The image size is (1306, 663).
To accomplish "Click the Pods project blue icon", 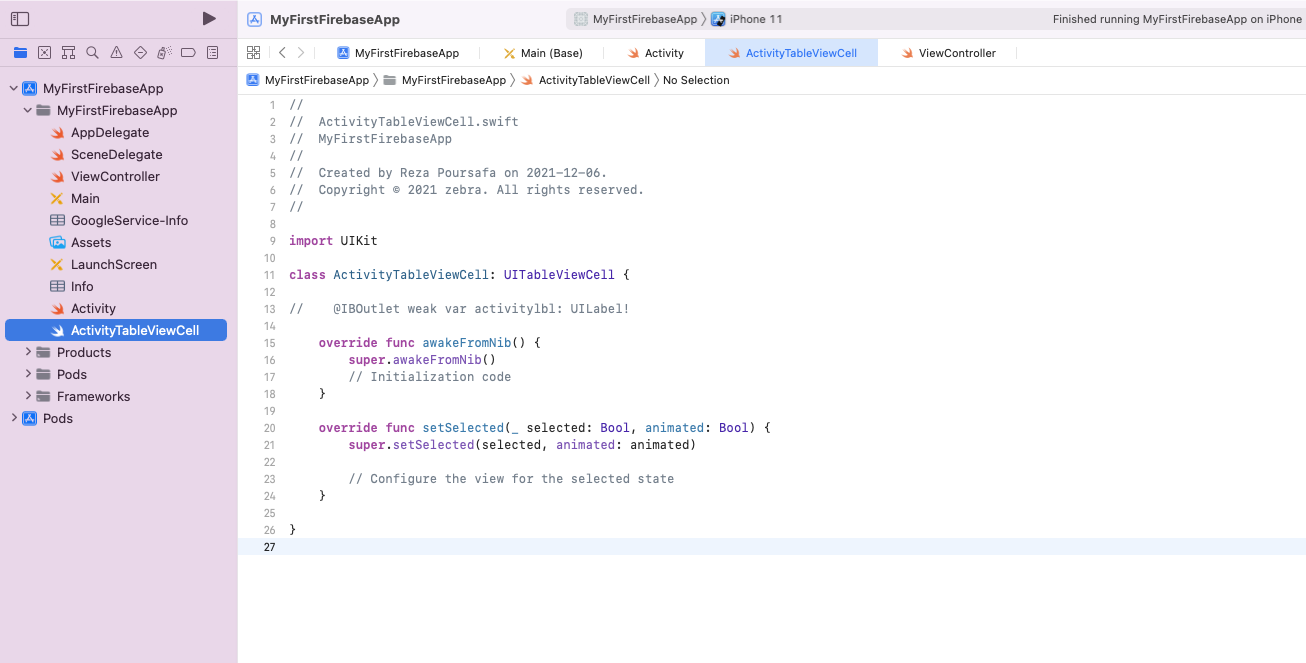I will pos(30,418).
